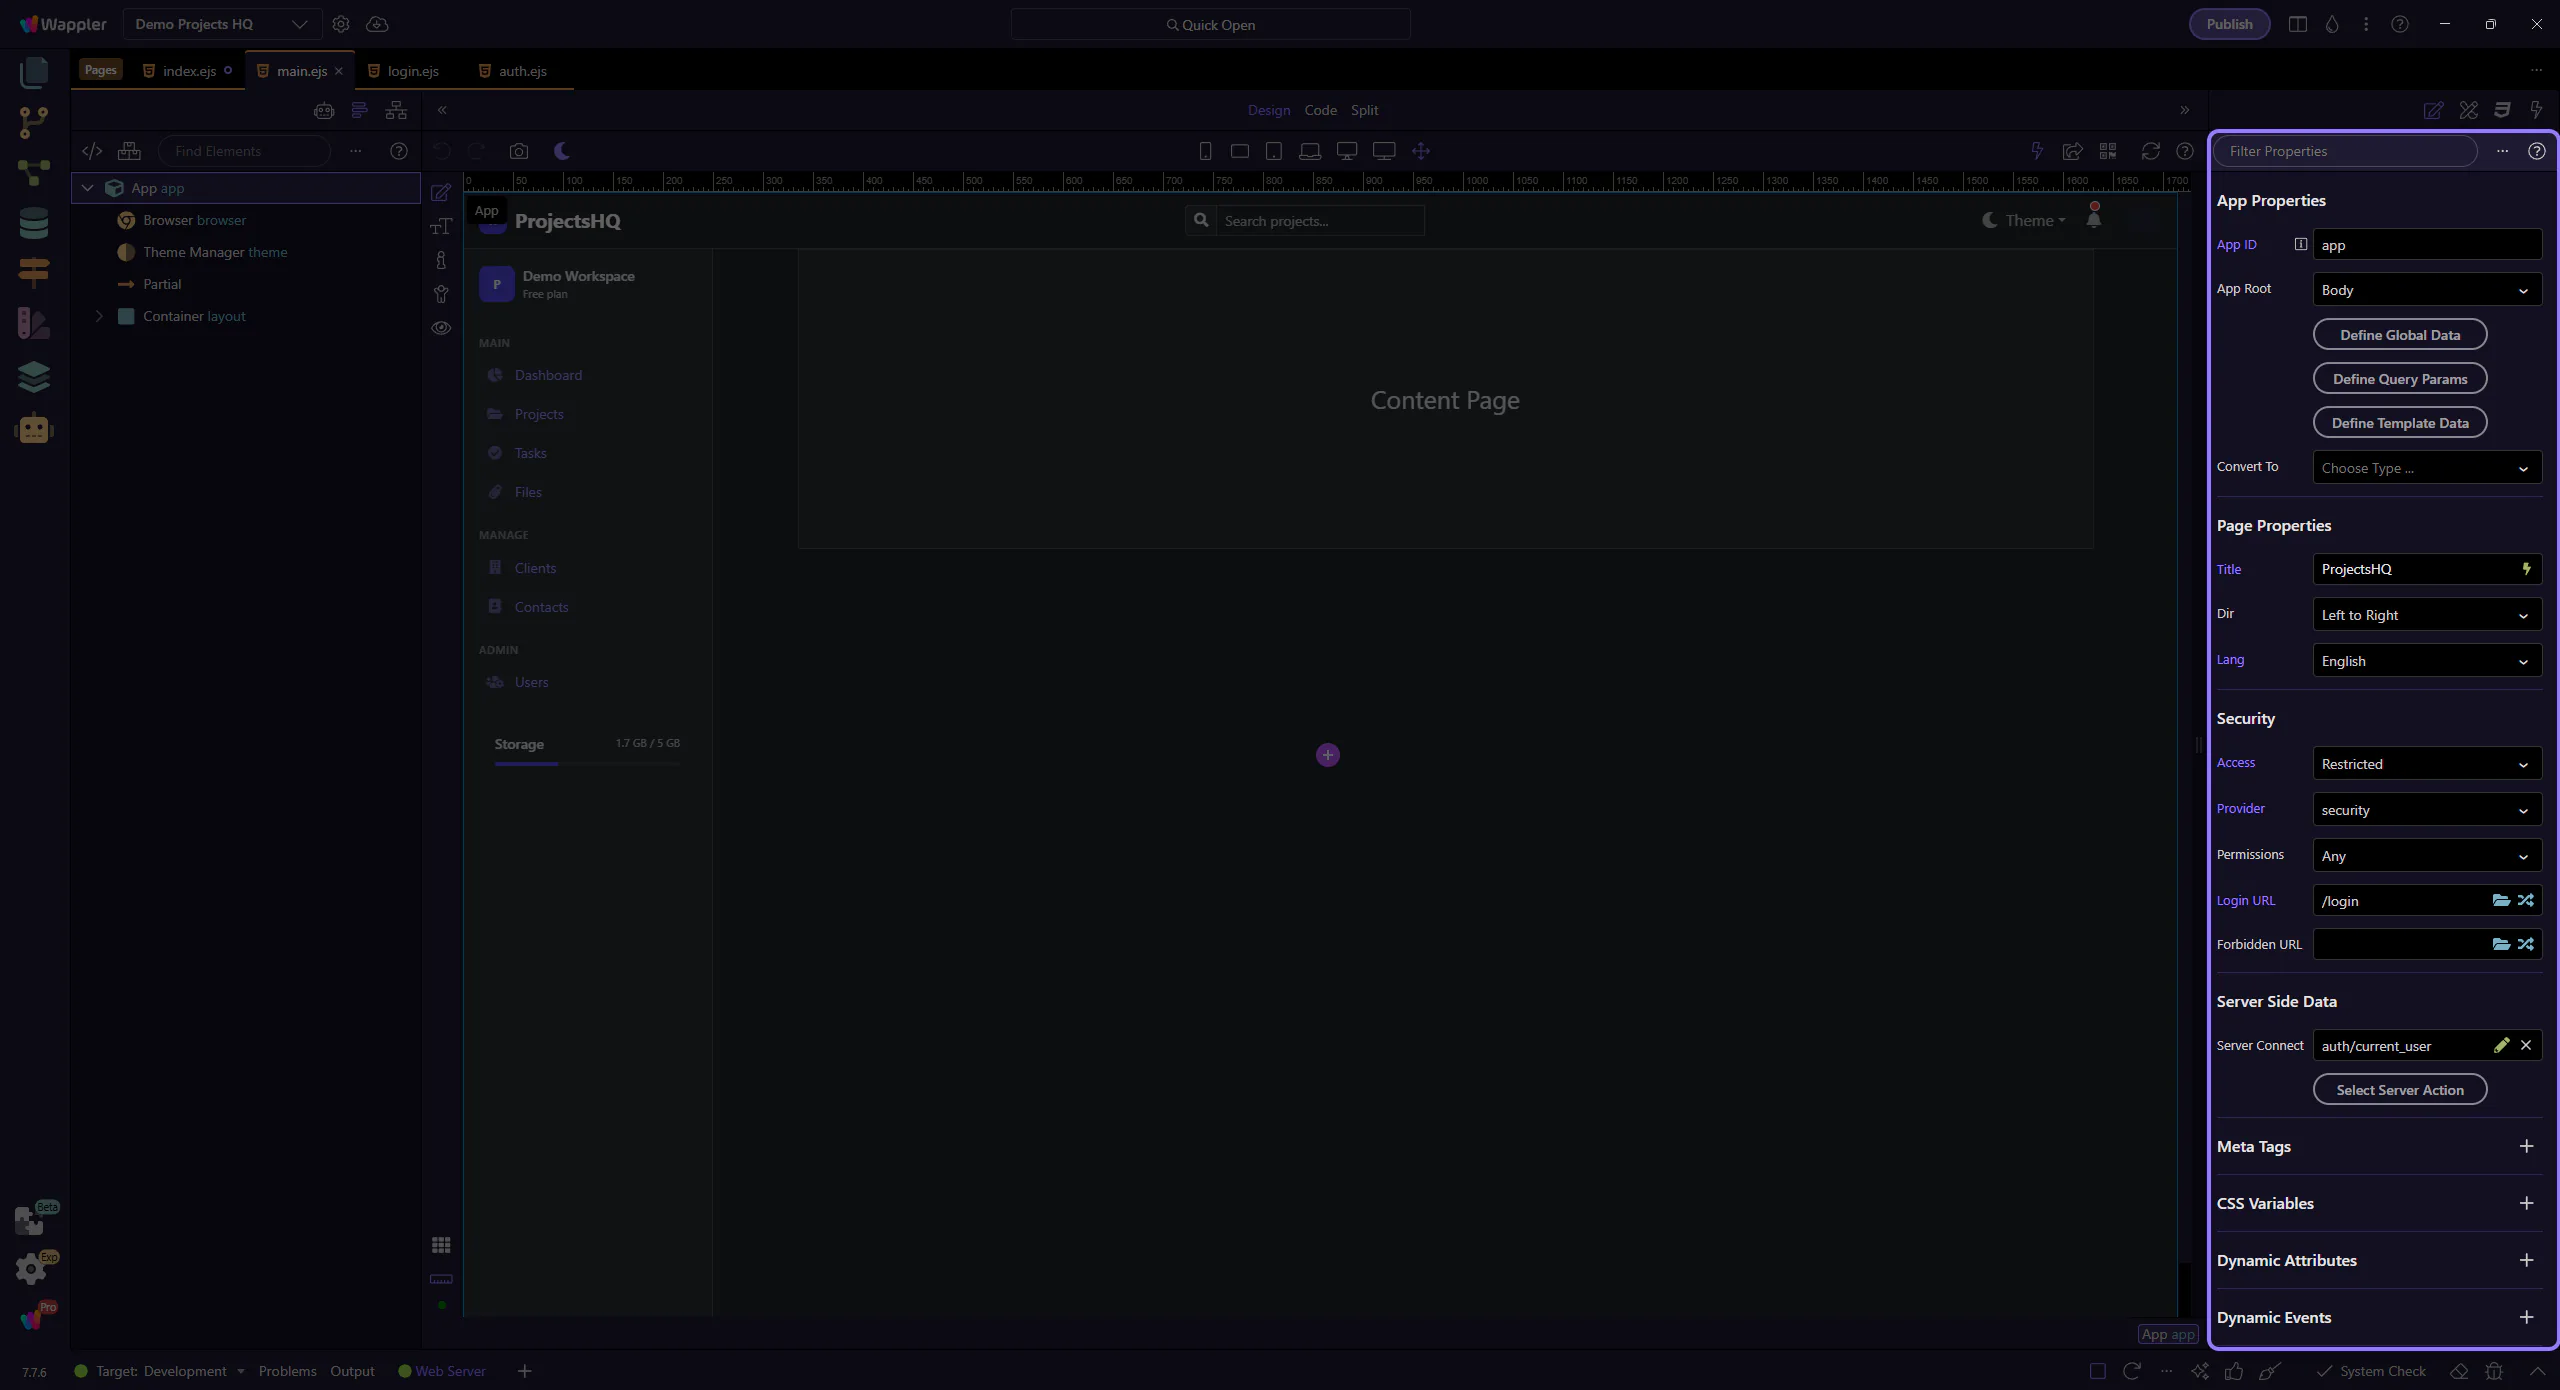
Task: Click the Login URL route picker icon
Action: 2526,900
